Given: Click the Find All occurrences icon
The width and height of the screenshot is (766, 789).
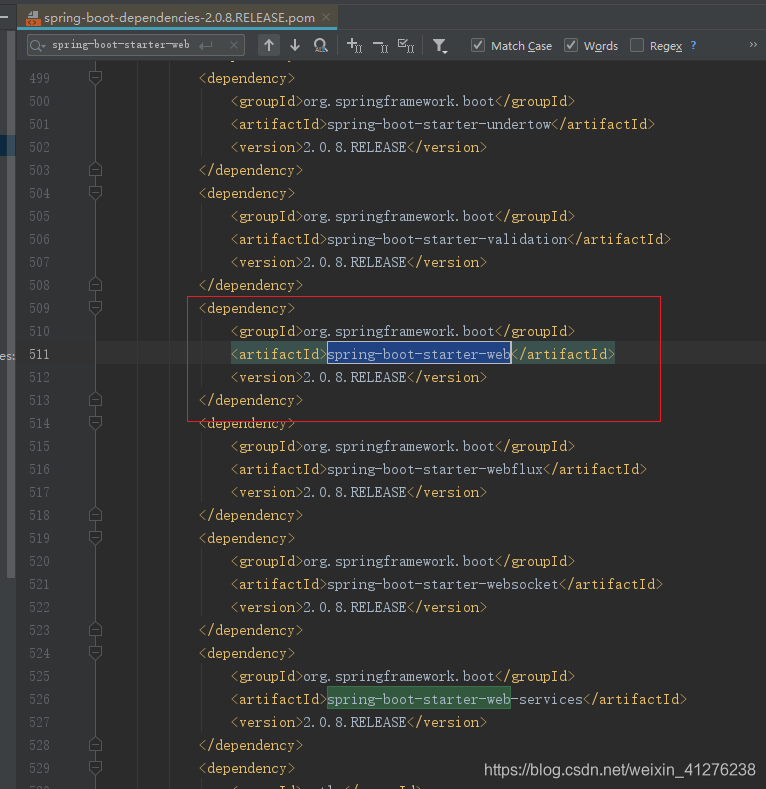Looking at the screenshot, I should 321,45.
